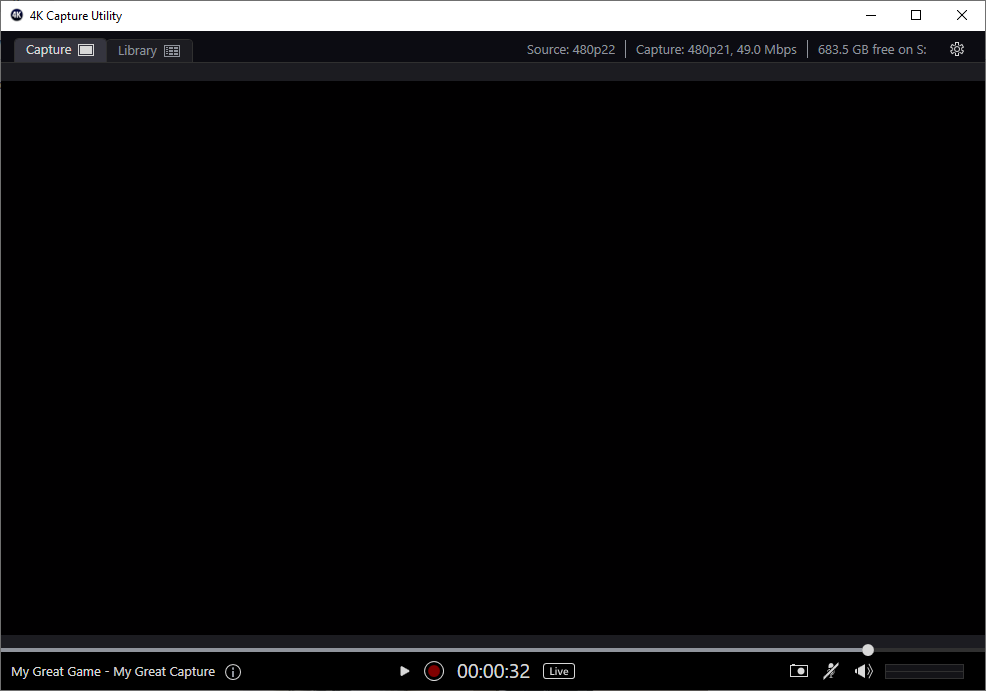Click the monitor icon on the Capture tab
This screenshot has width=986, height=691.
(x=84, y=49)
